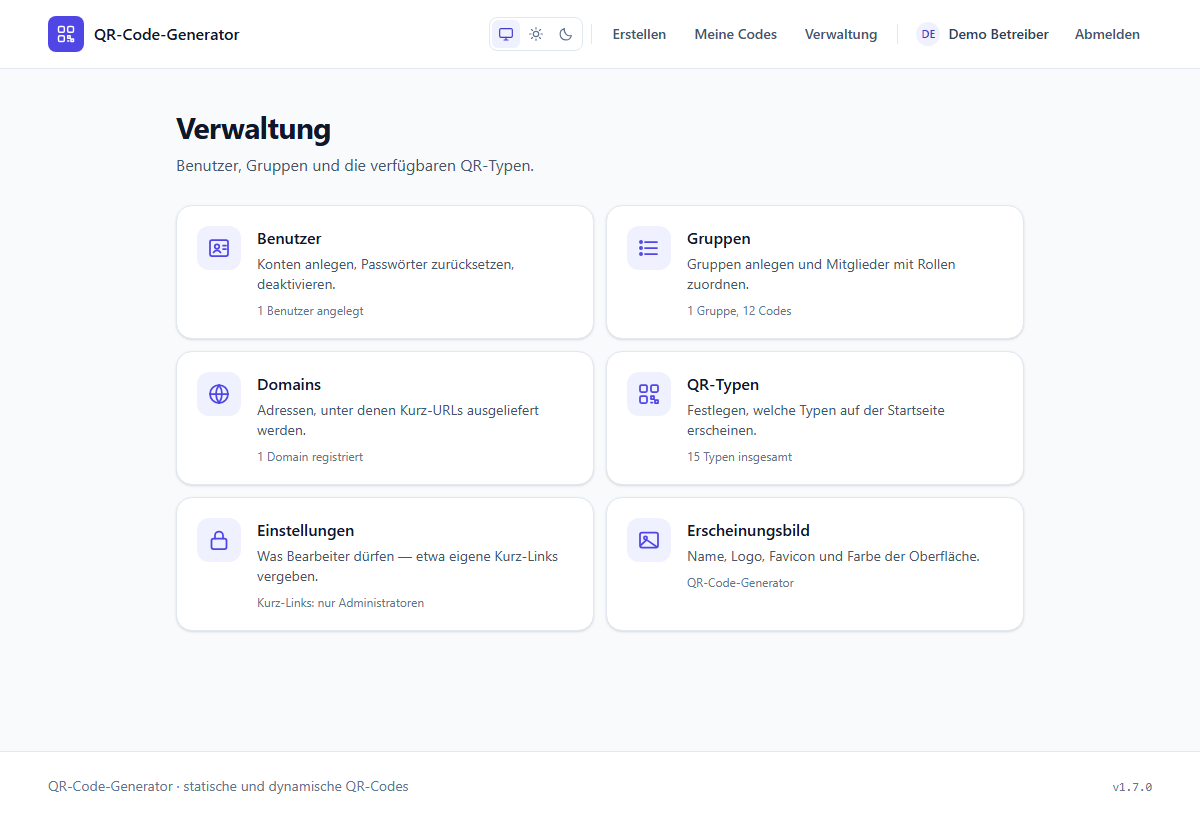
Task: Click the subtitle 'Benutzer, Gruppen und die verfügbaren QR-Typen.'
Action: click(x=355, y=166)
